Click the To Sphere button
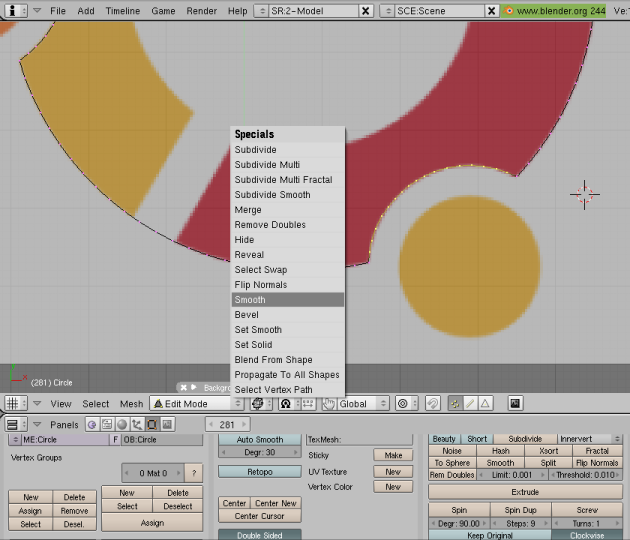Viewport: 630px width, 540px height. tap(452, 463)
